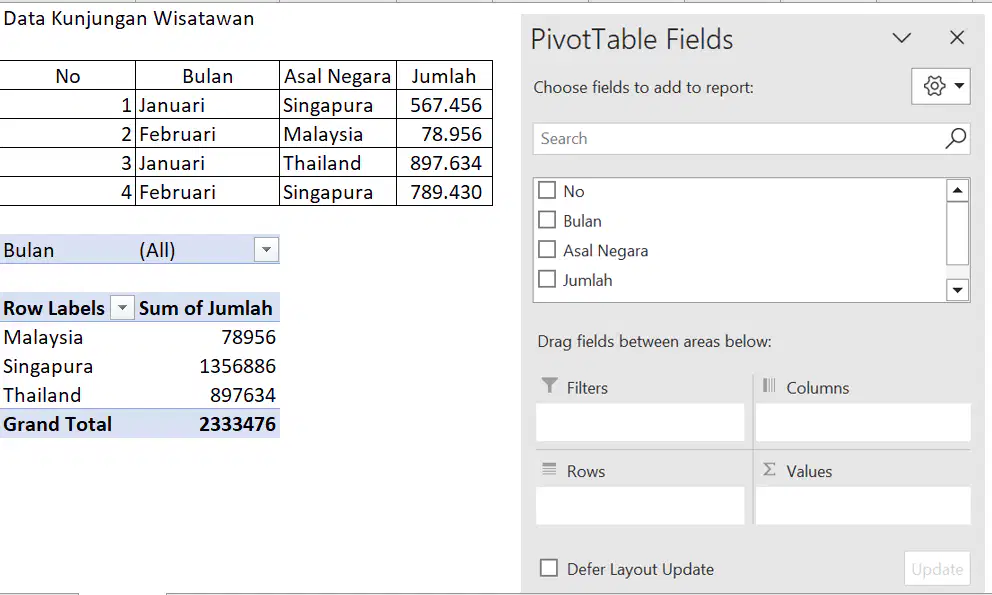Select the Bulan header cell in table

[208, 76]
